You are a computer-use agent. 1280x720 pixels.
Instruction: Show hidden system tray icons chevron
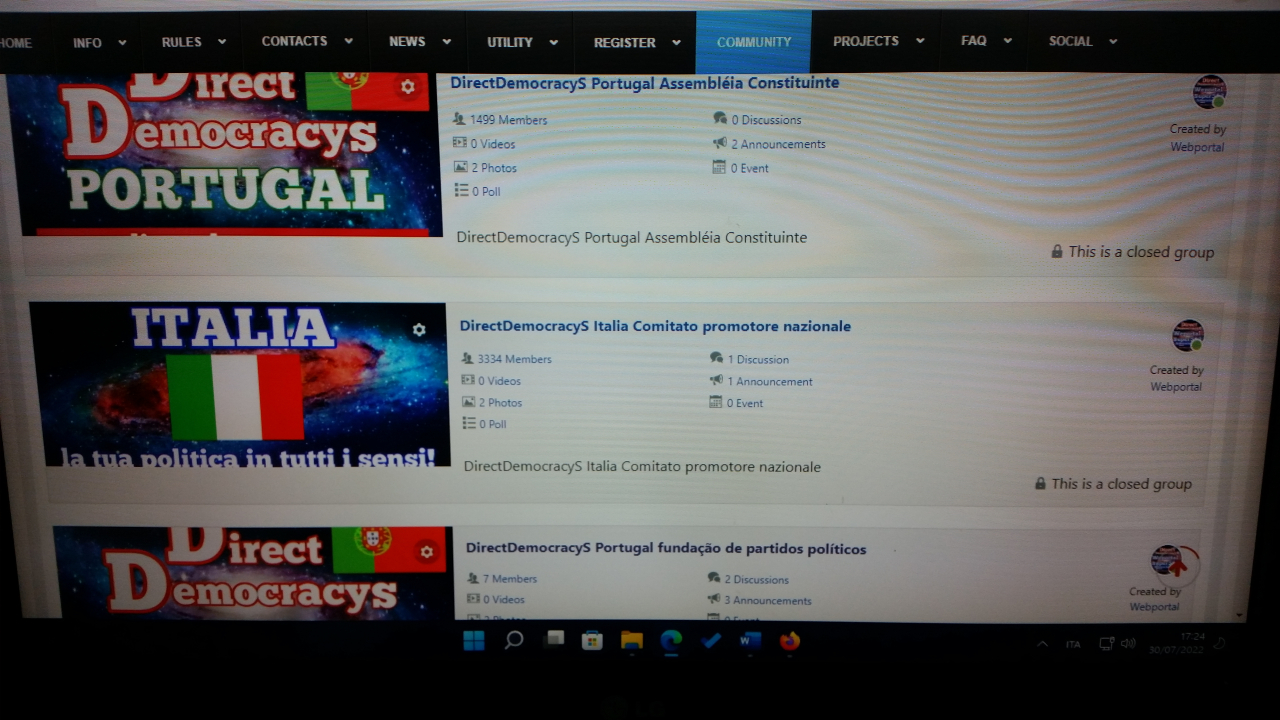coord(1042,644)
